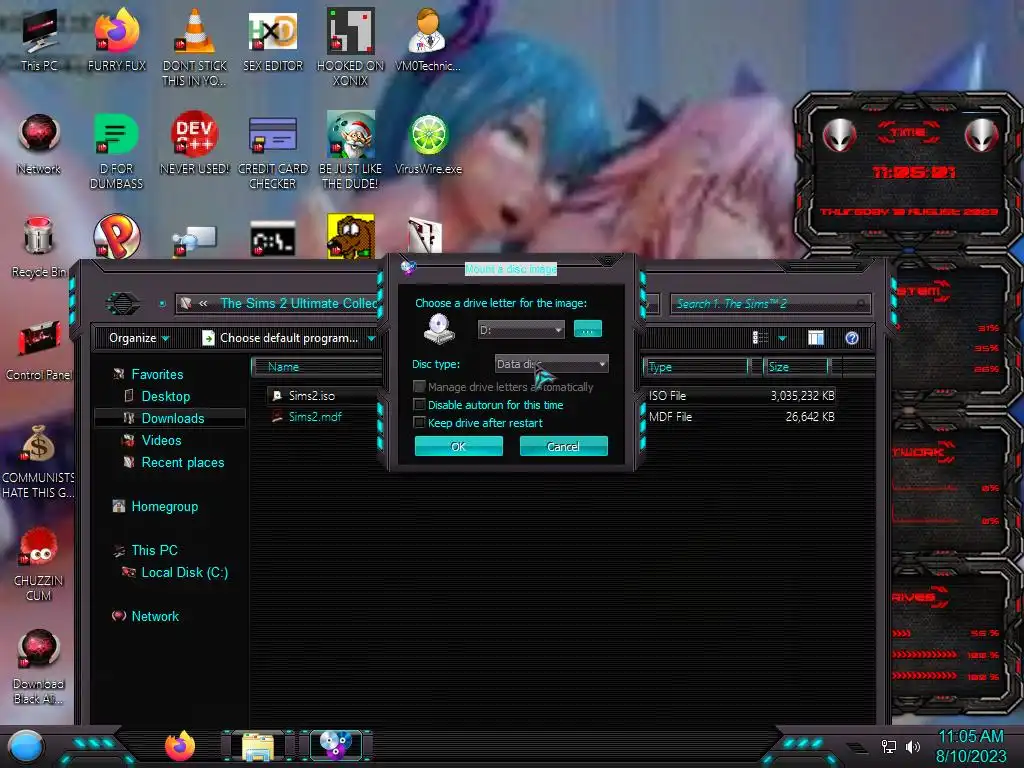Open the network tray icon
The image size is (1024, 768).
888,746
